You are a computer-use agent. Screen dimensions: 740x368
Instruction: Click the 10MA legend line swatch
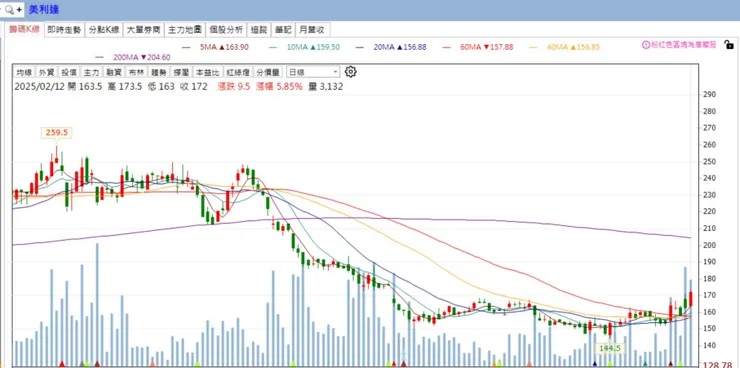click(272, 47)
